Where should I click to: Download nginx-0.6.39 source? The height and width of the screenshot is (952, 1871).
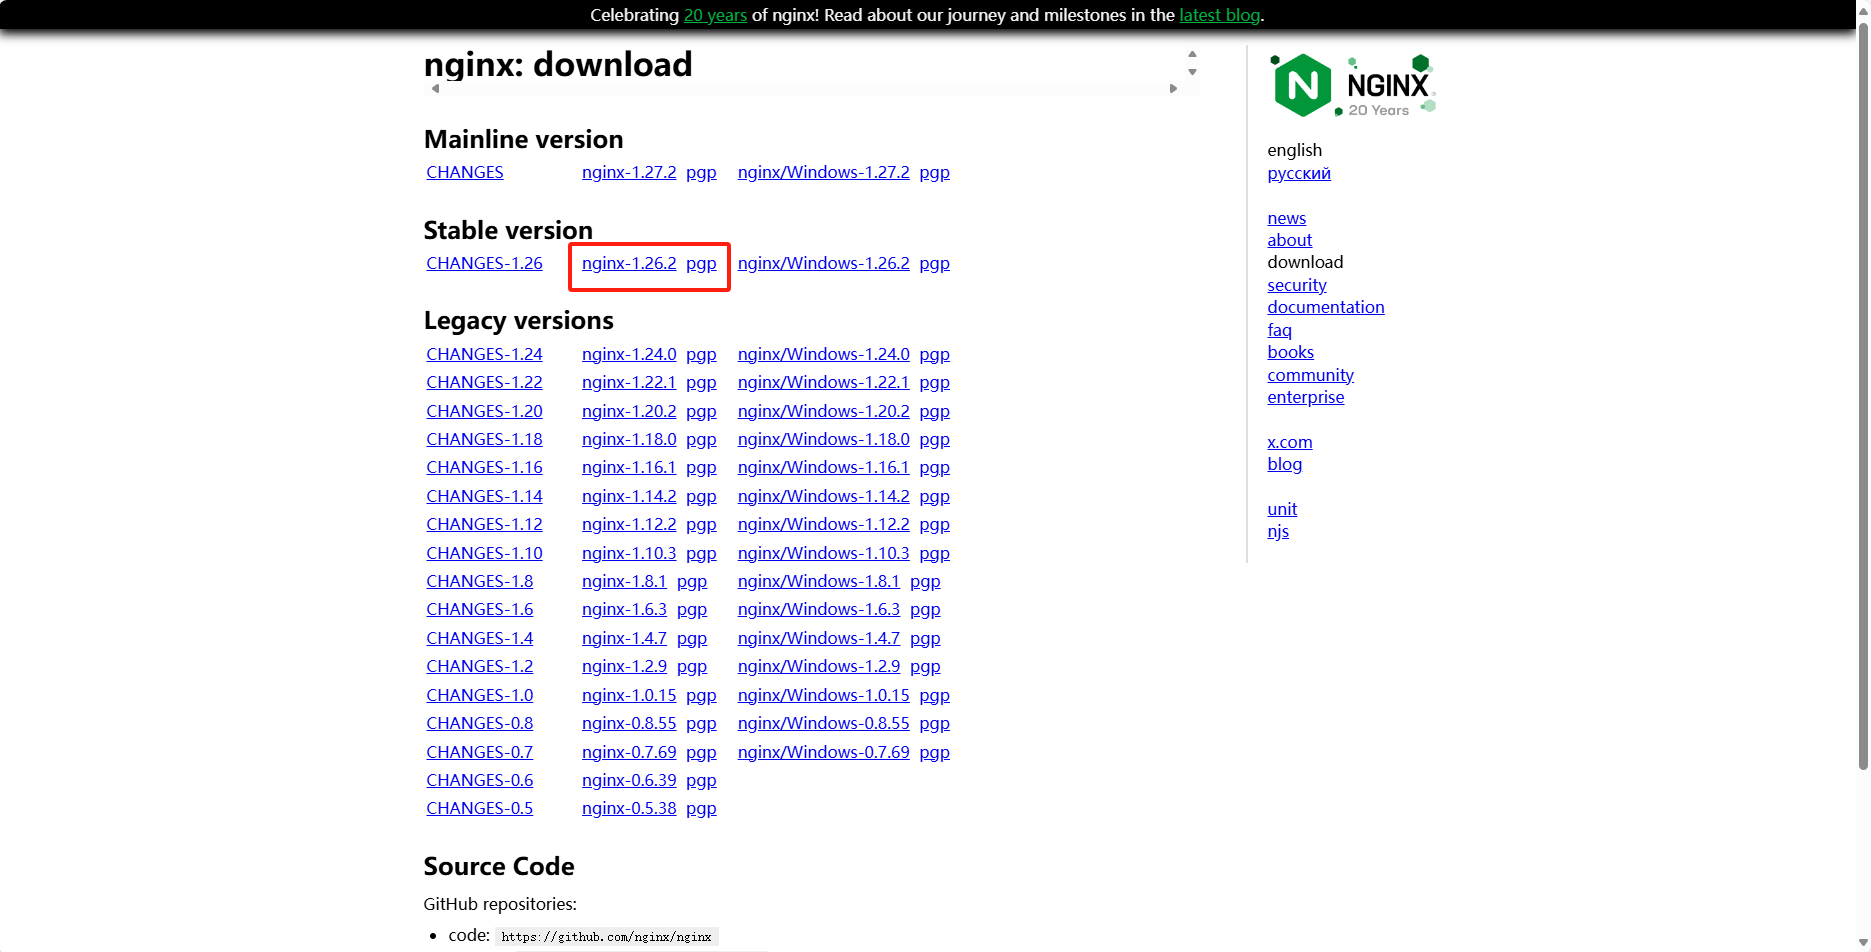point(629,780)
